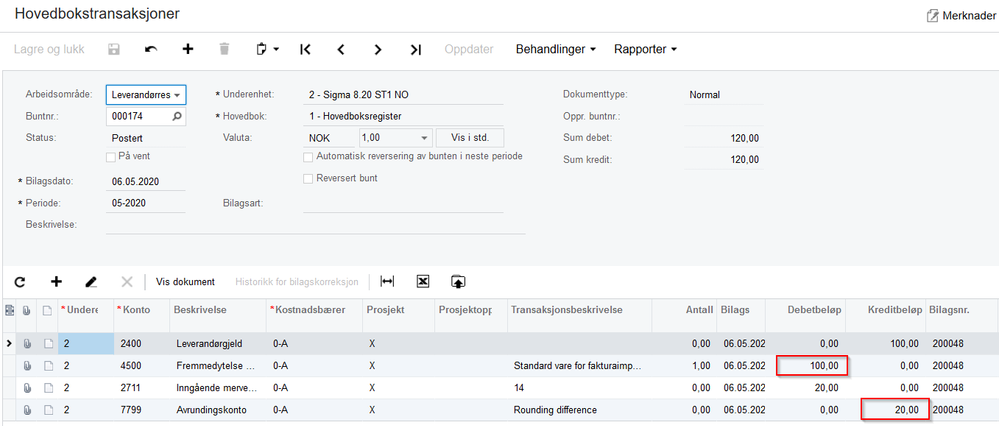Open the Arbeidsområde dropdown
Viewport: 999px width, 426px height.
click(x=146, y=95)
